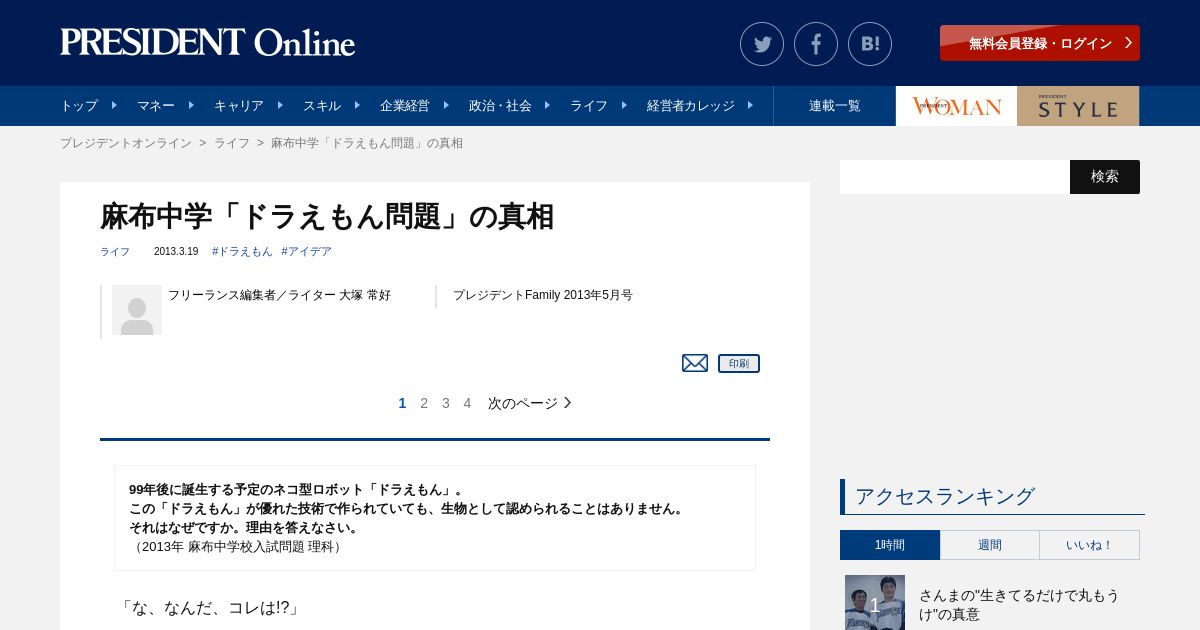Click the date 2013.3.19

pos(176,252)
